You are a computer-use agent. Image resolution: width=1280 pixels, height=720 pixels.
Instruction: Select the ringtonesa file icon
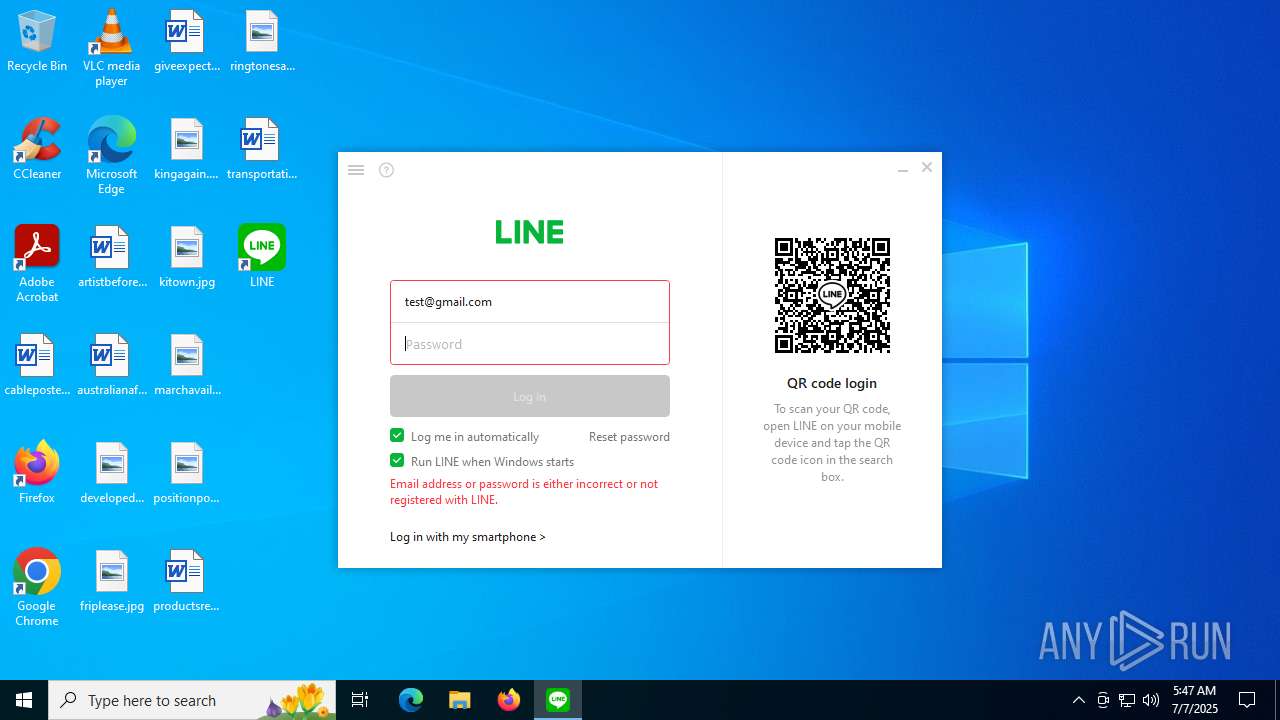click(x=262, y=42)
